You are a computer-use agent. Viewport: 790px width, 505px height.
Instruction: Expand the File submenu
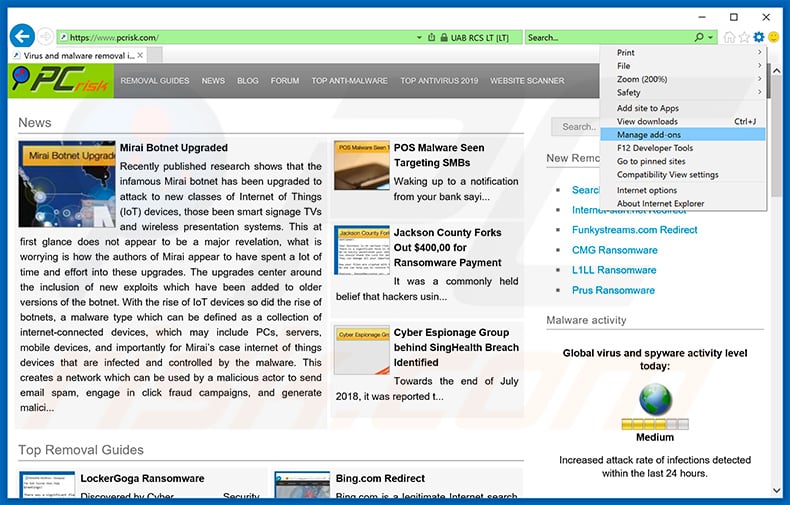click(683, 66)
